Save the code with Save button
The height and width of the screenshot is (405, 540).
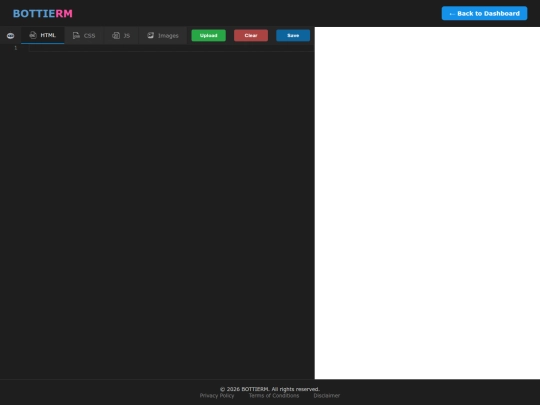(293, 35)
